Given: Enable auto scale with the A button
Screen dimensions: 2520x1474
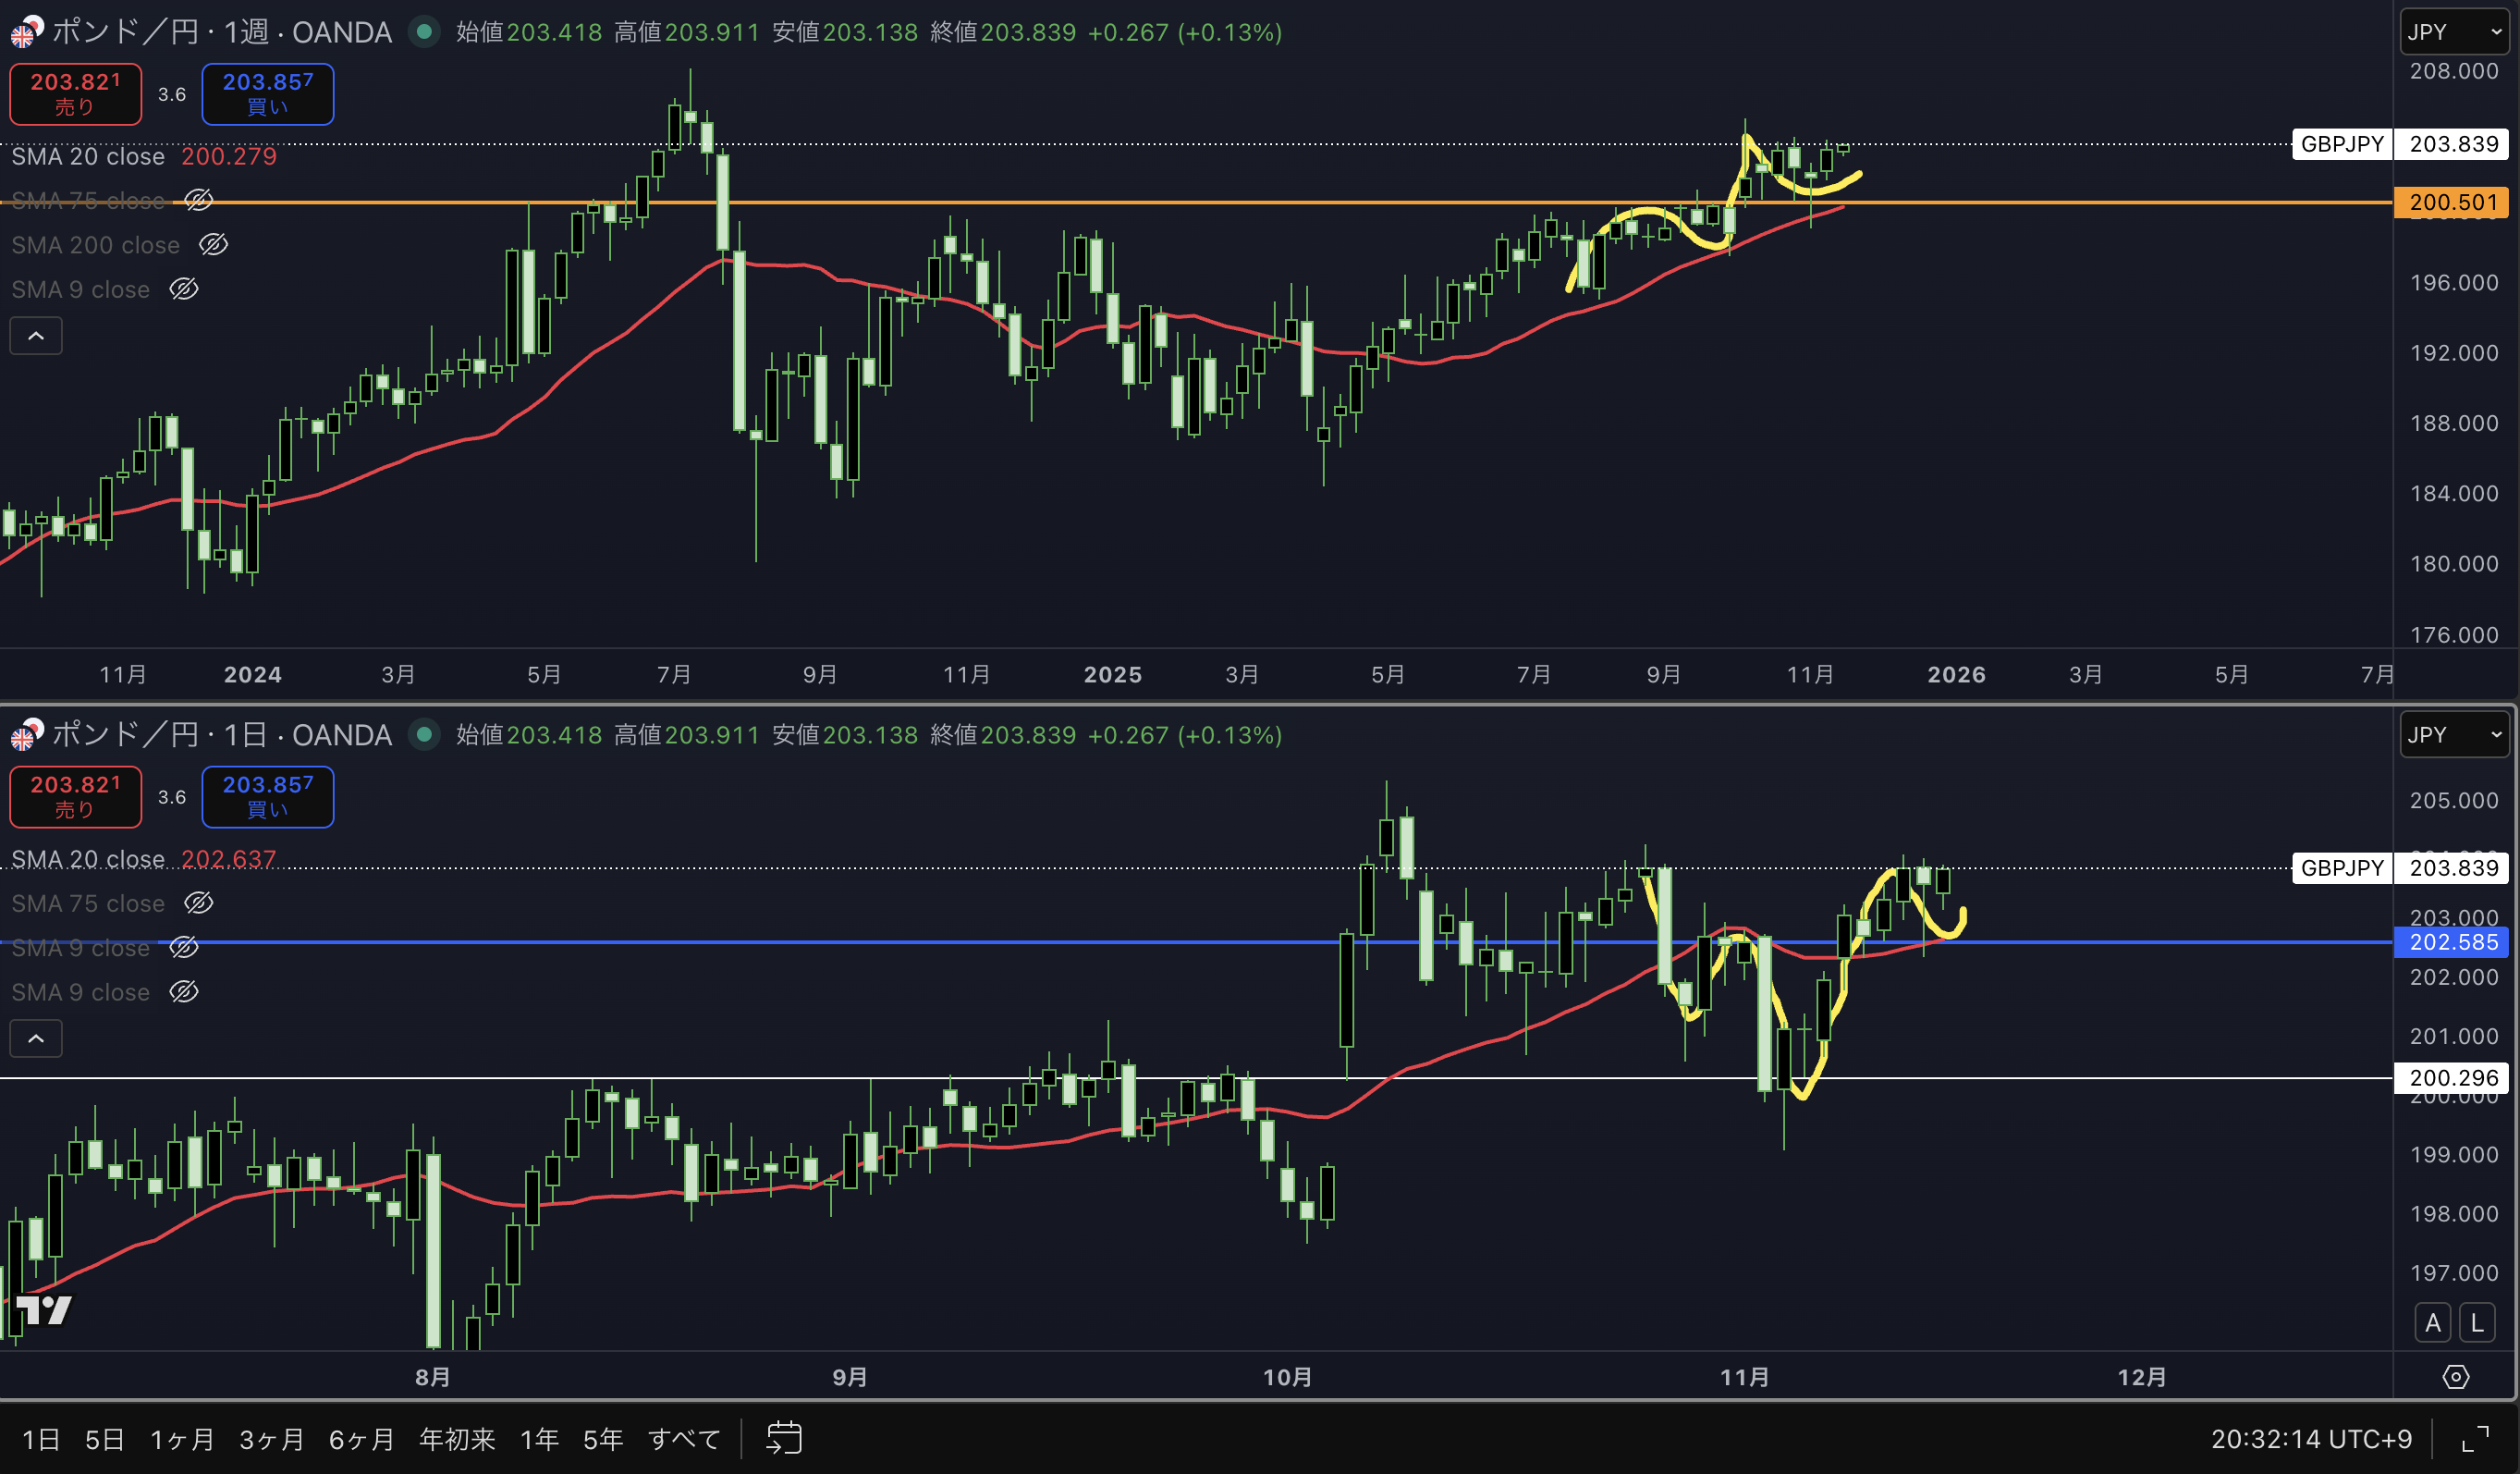Looking at the screenshot, I should coord(2432,1323).
